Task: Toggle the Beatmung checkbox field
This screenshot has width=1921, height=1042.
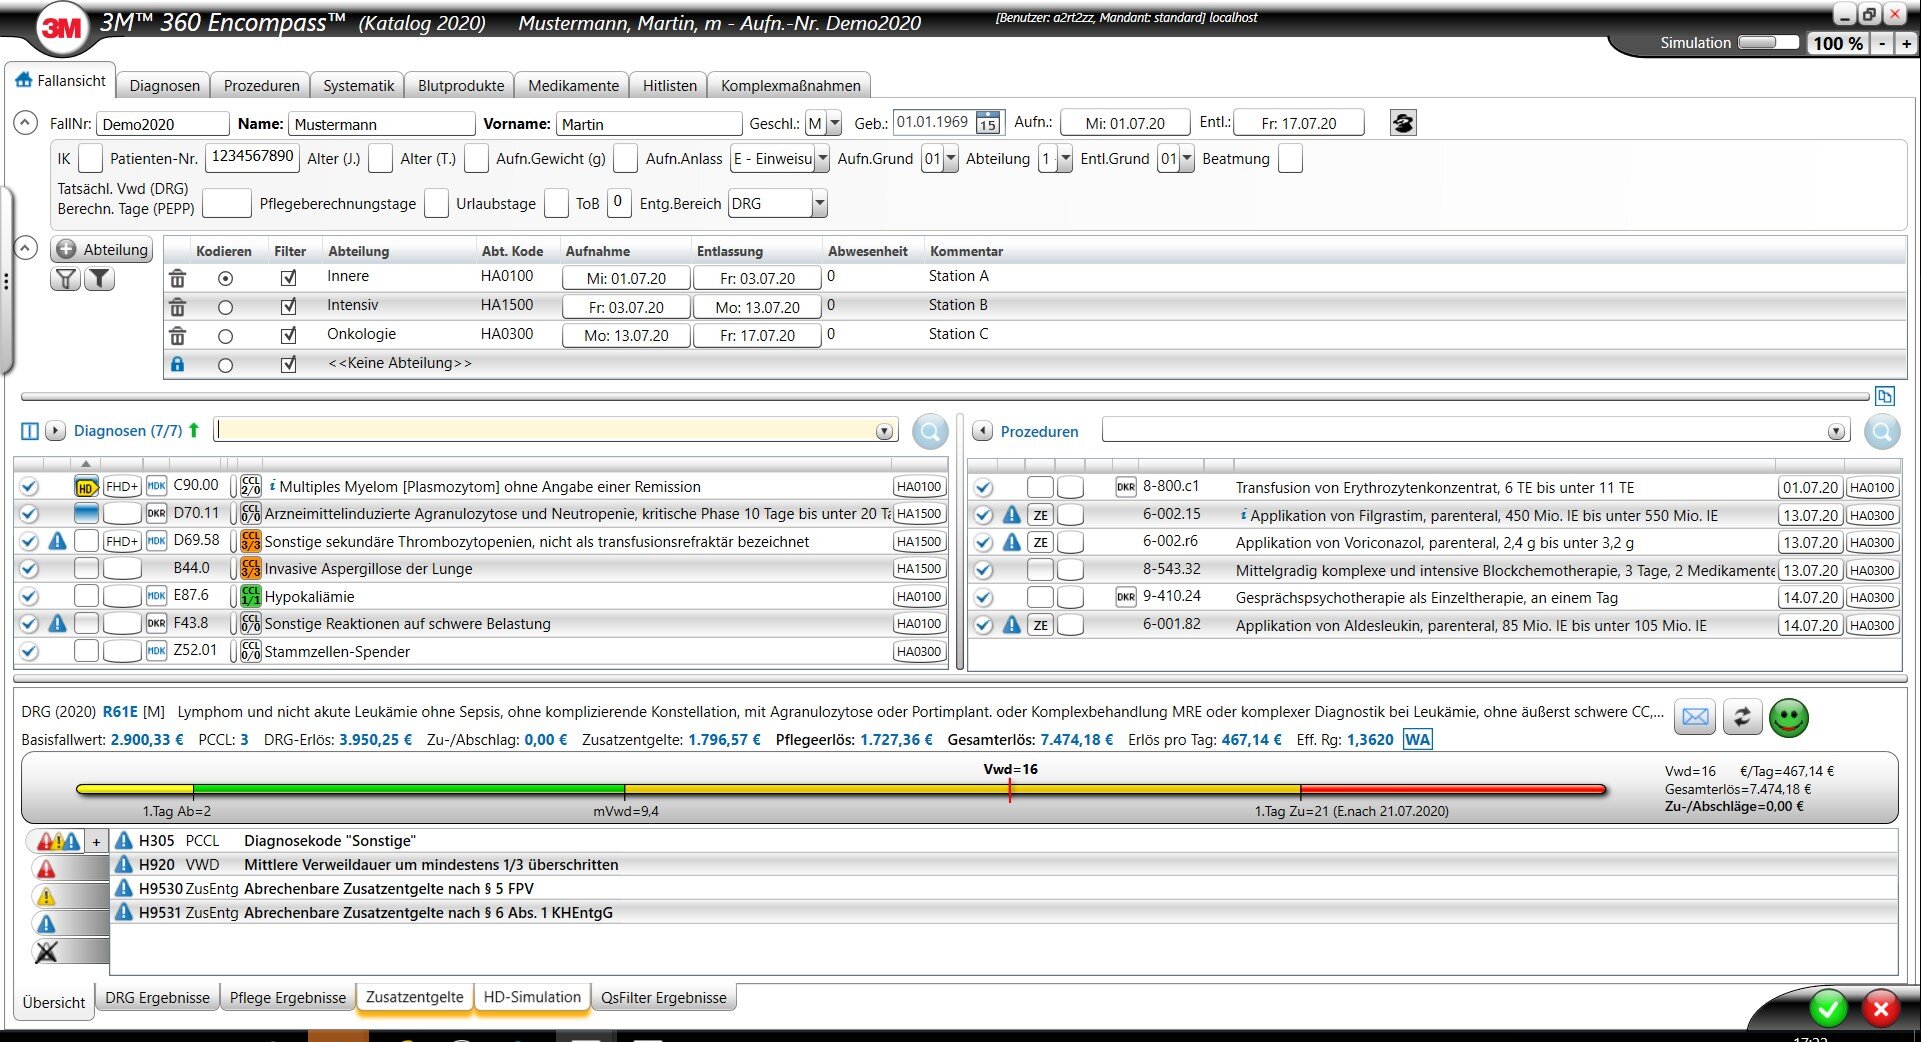Action: click(1290, 159)
